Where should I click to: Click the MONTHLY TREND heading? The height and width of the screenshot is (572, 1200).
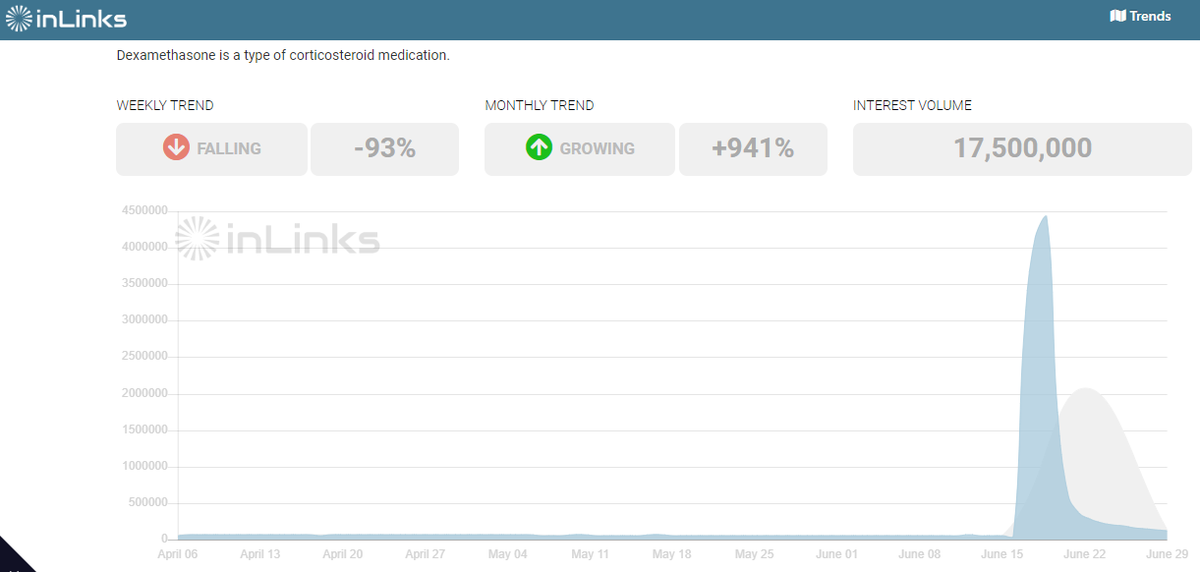[x=539, y=105]
